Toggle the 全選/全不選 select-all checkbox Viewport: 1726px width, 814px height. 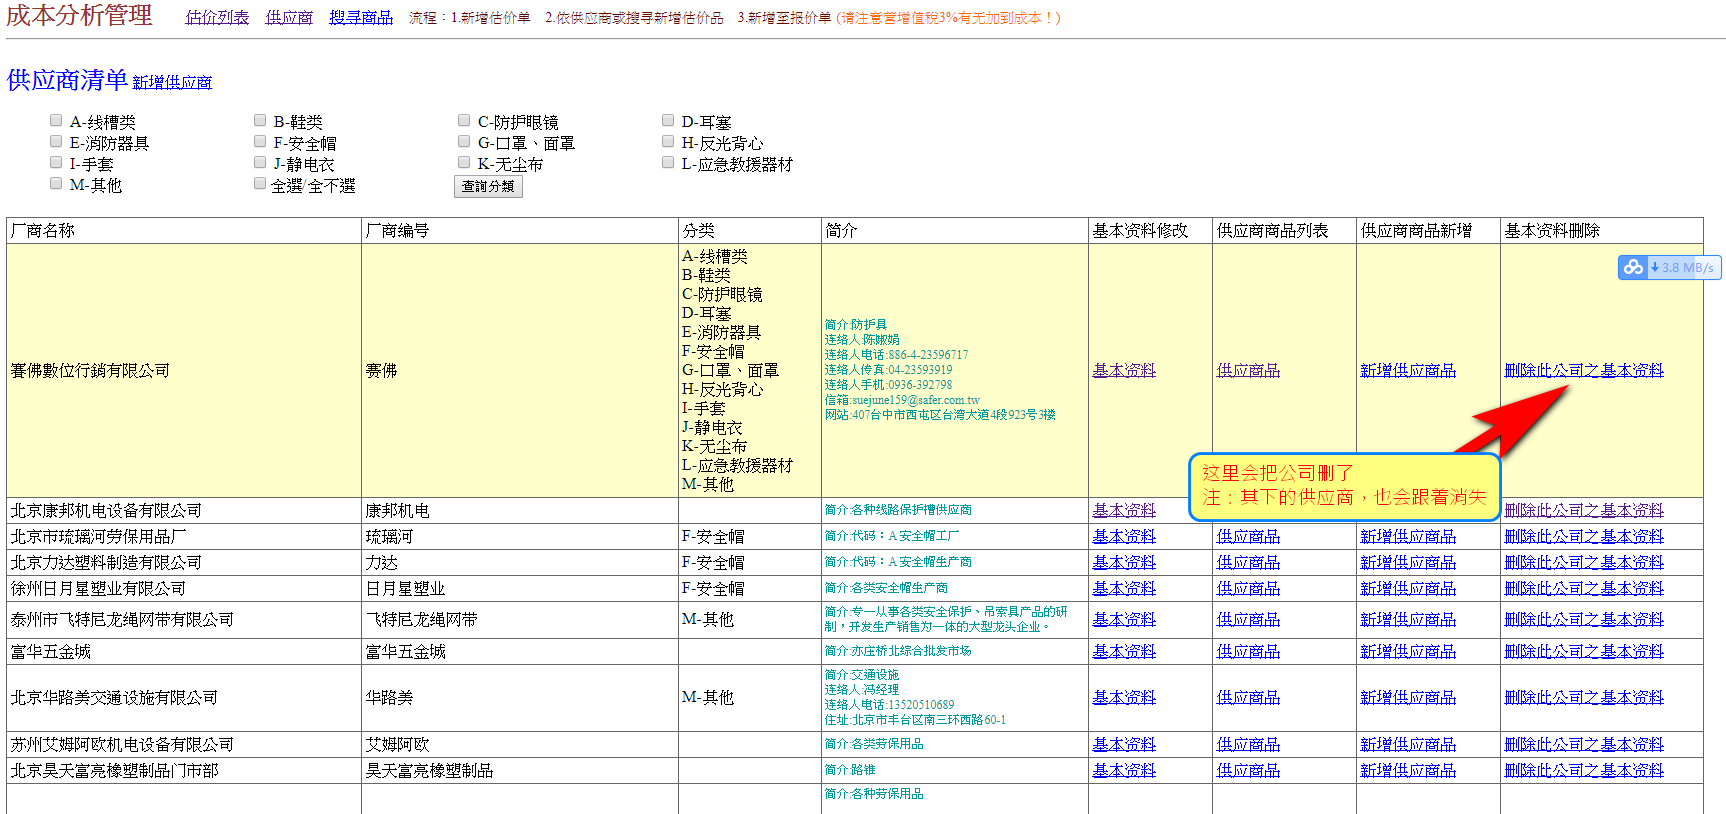[260, 184]
